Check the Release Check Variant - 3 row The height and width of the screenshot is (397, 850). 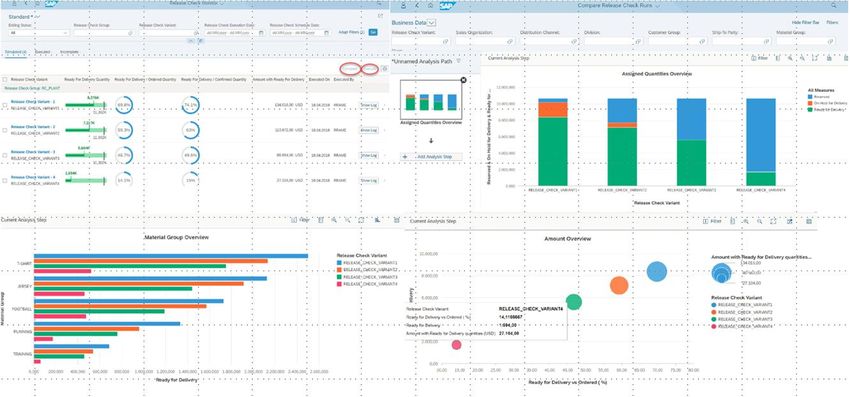click(x=5, y=155)
